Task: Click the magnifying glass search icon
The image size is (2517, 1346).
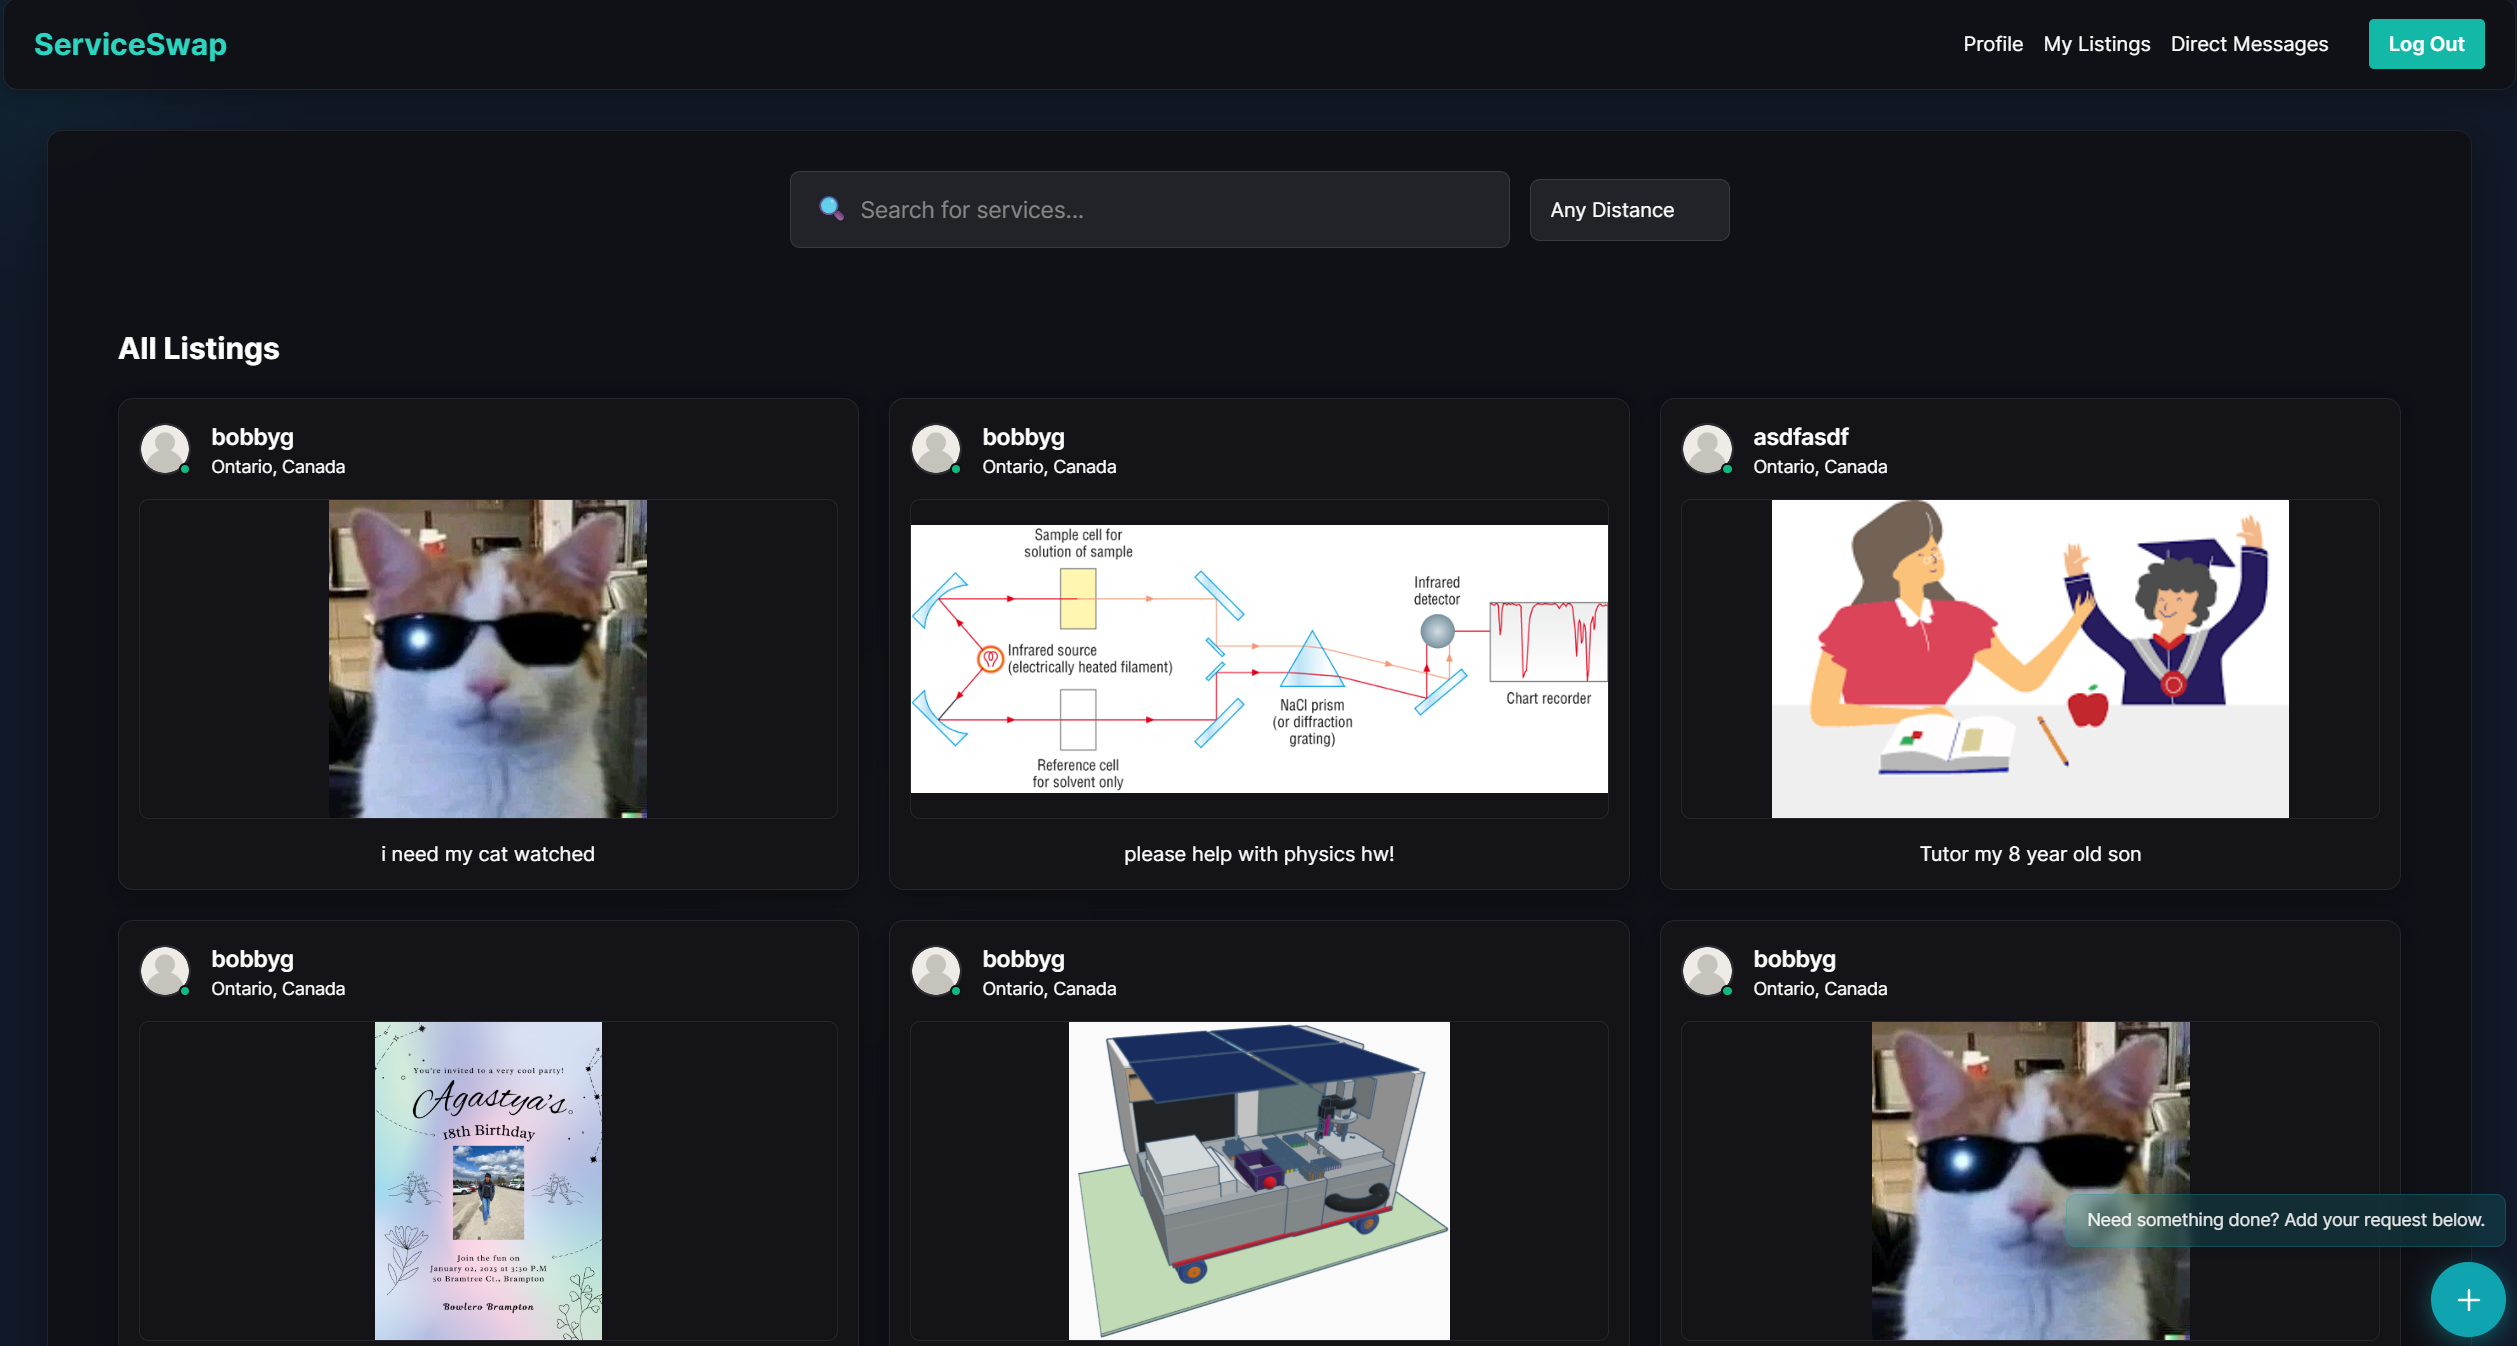Action: [831, 209]
